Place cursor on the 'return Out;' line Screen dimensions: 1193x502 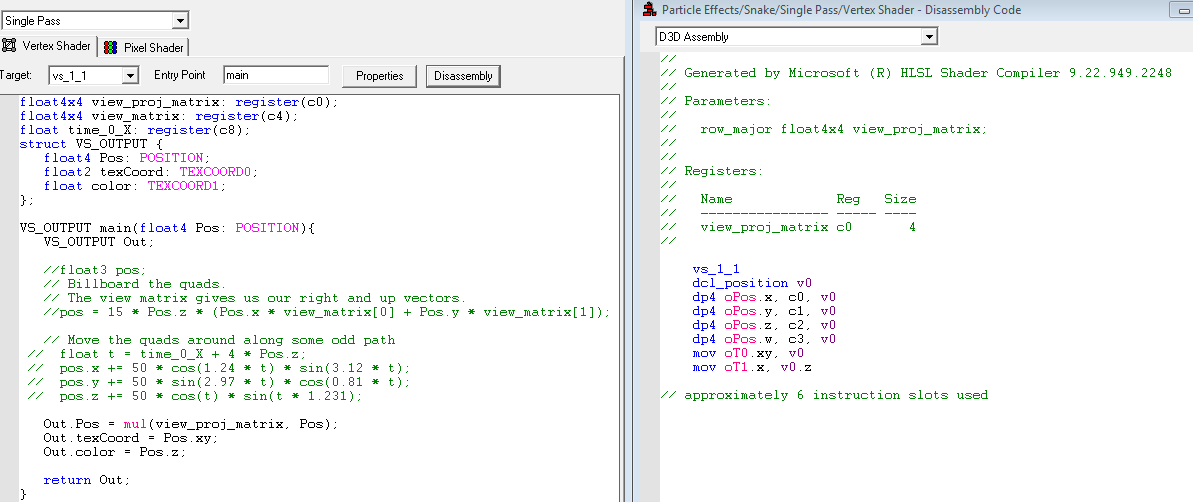click(x=87, y=480)
